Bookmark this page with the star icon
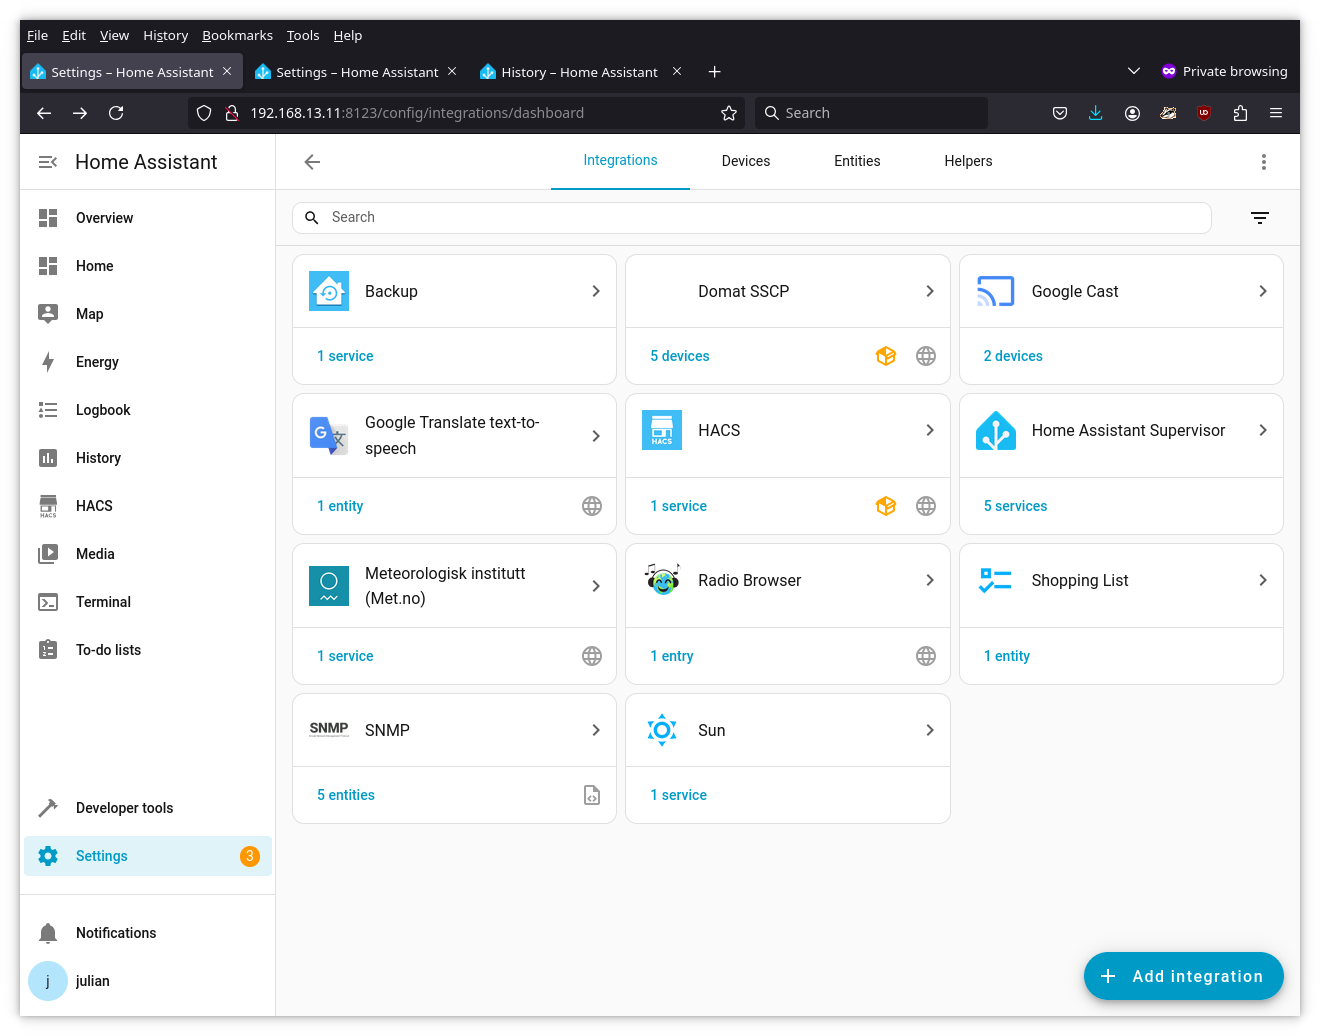 729,113
